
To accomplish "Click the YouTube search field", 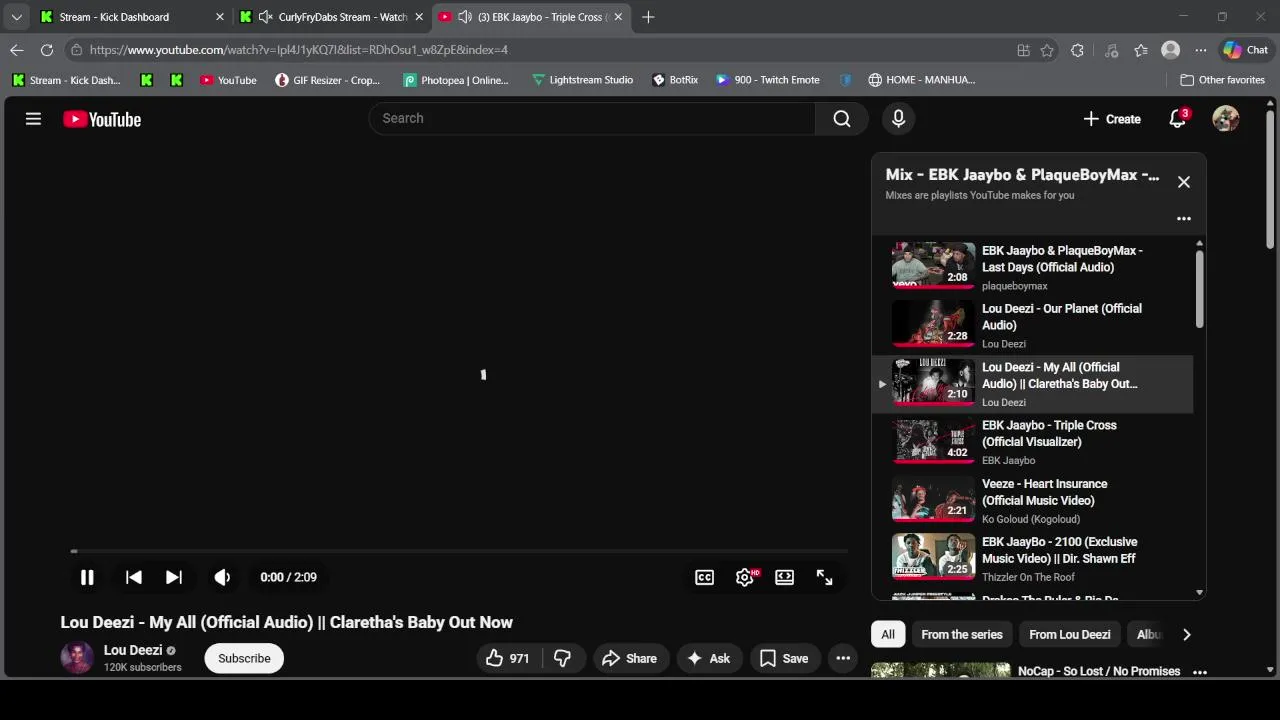I will (592, 118).
